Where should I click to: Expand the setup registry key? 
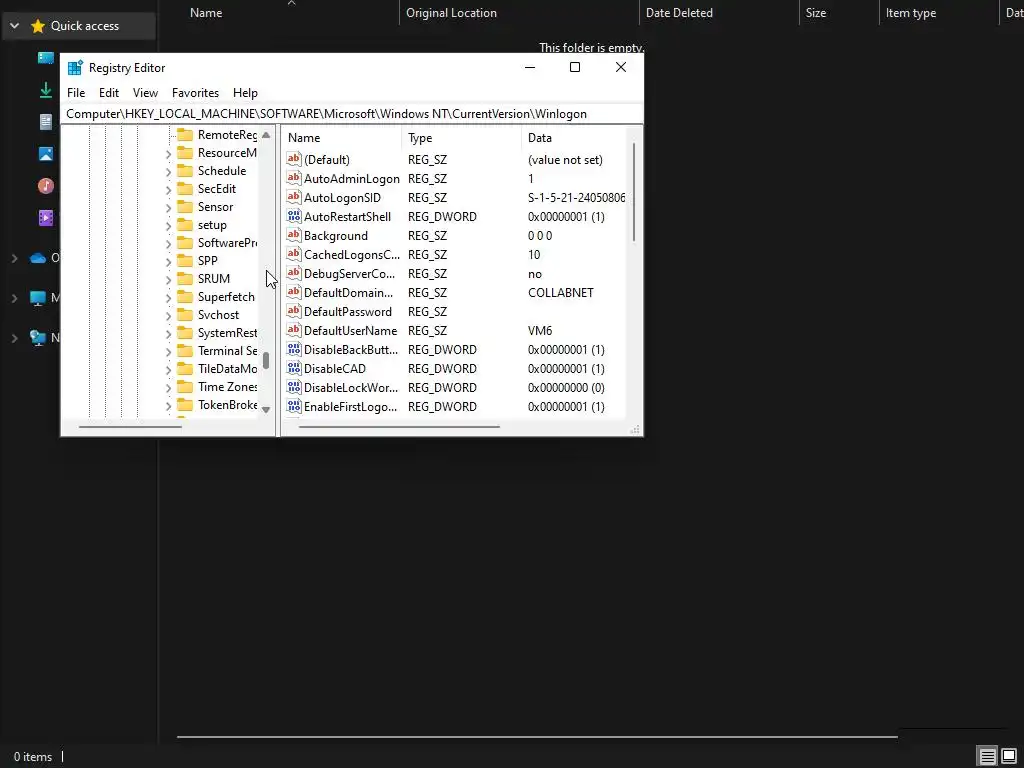click(x=168, y=225)
